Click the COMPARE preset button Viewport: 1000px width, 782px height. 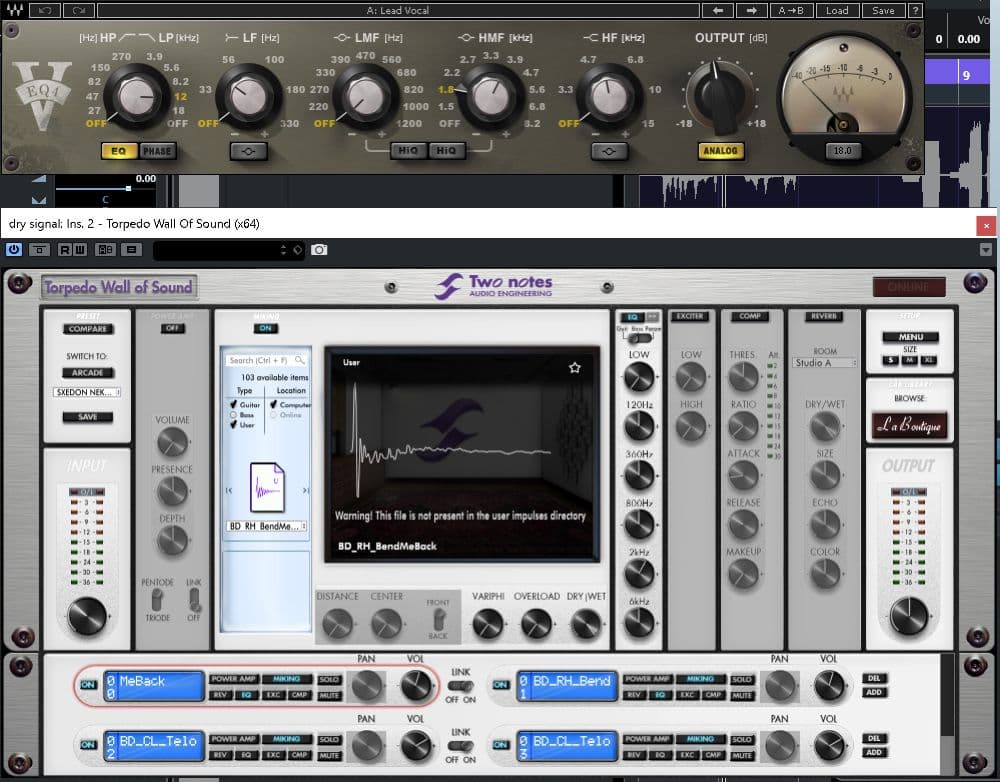pos(88,328)
